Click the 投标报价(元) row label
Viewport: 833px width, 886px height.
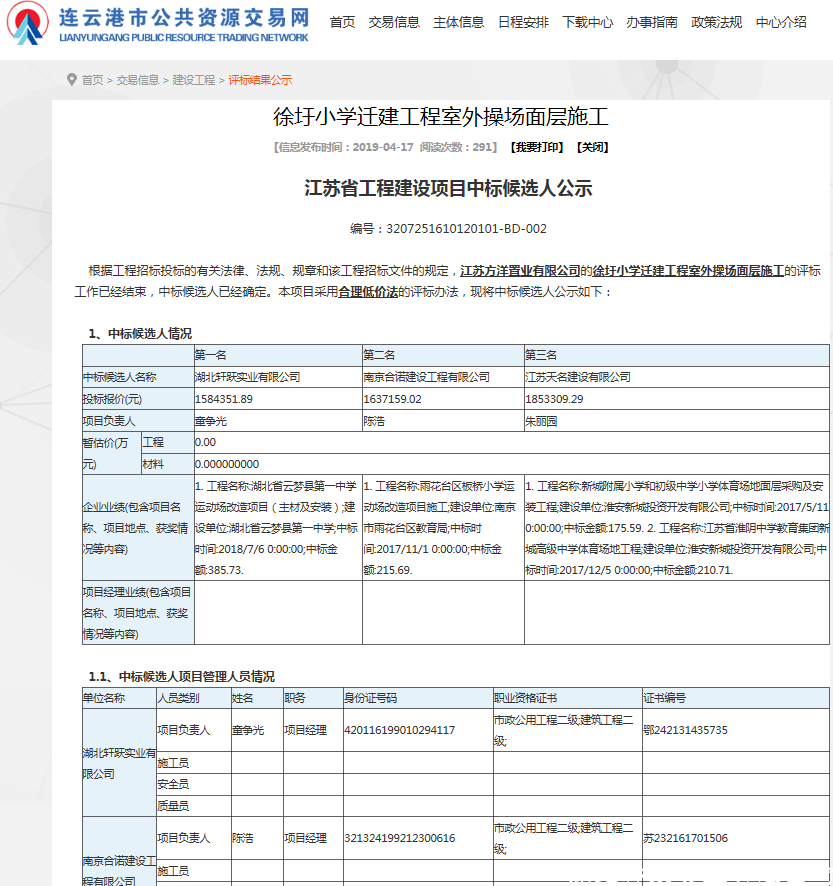(112, 399)
